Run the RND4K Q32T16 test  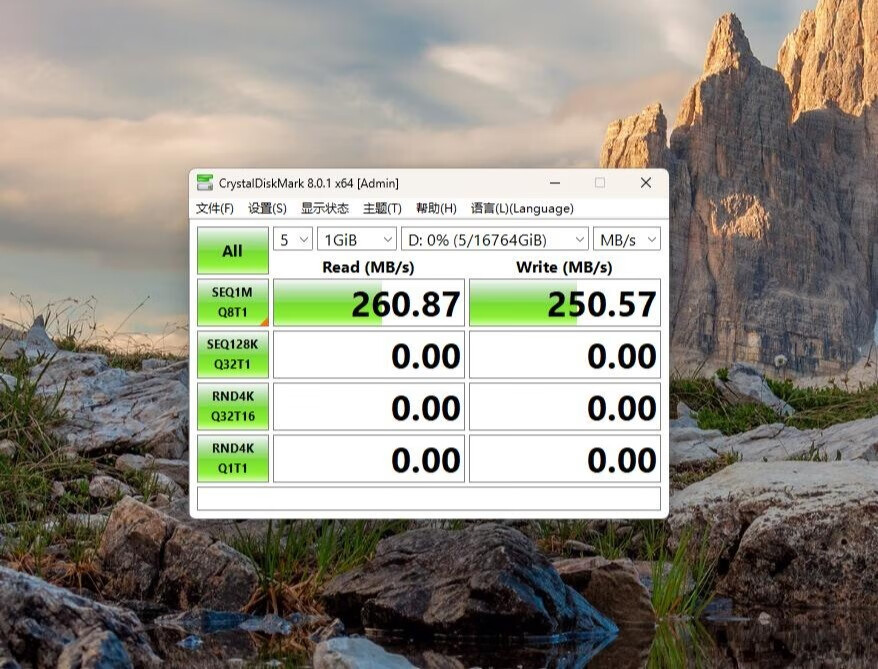(232, 406)
